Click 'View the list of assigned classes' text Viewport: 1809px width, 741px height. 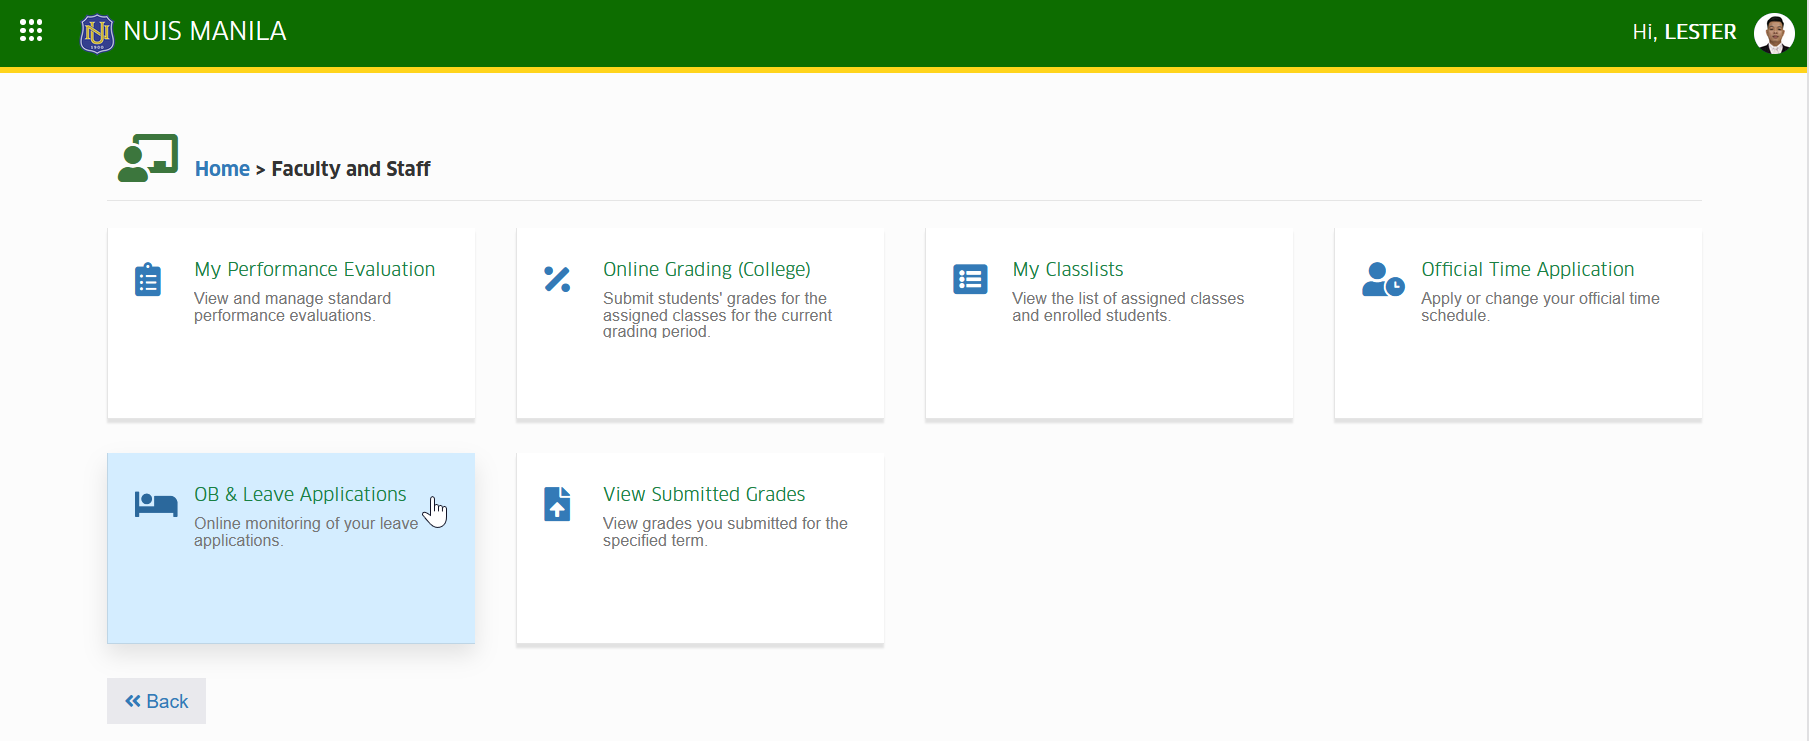pos(1128,307)
